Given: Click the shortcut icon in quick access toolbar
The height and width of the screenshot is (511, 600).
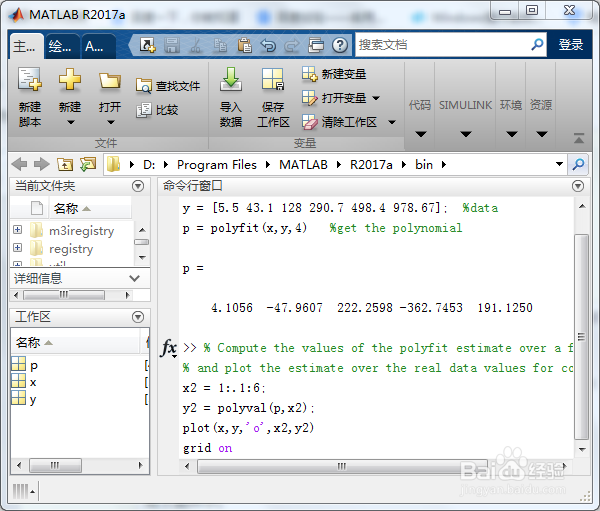Looking at the screenshot, I should [147, 46].
